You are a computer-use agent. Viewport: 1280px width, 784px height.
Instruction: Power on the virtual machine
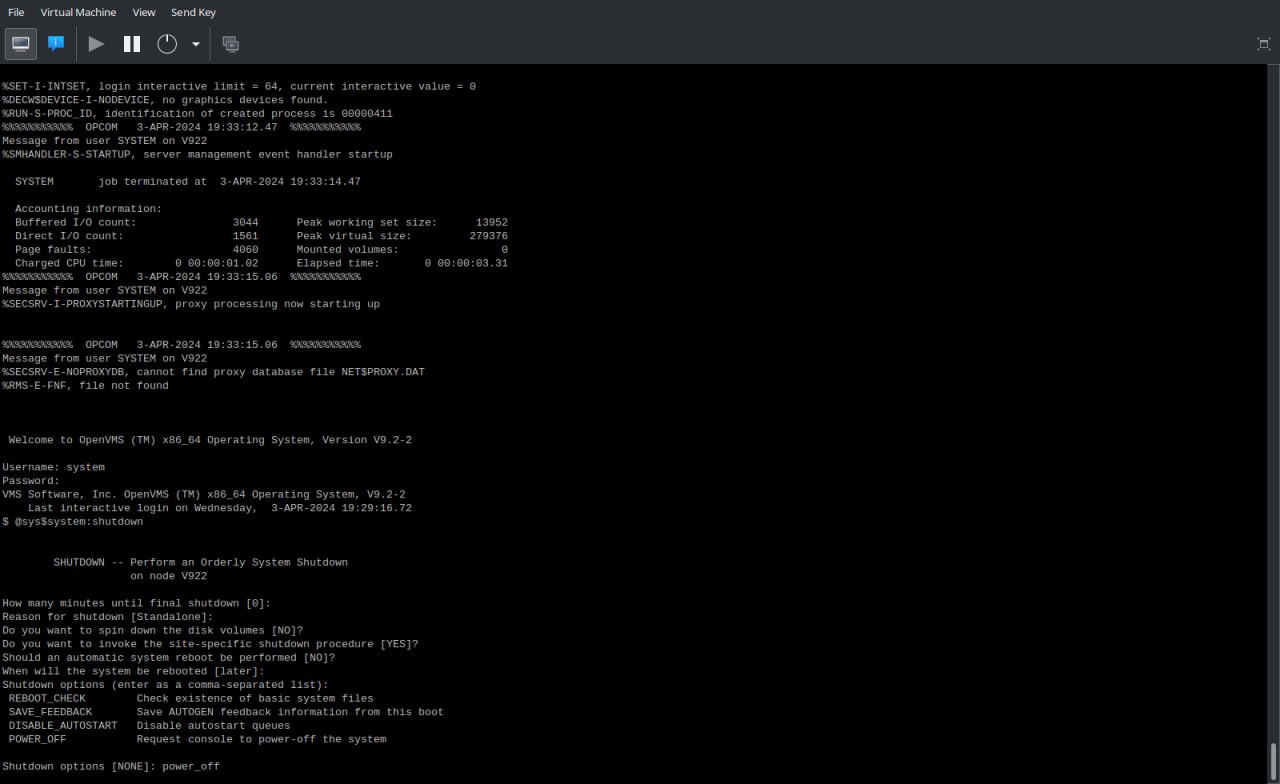click(x=96, y=44)
